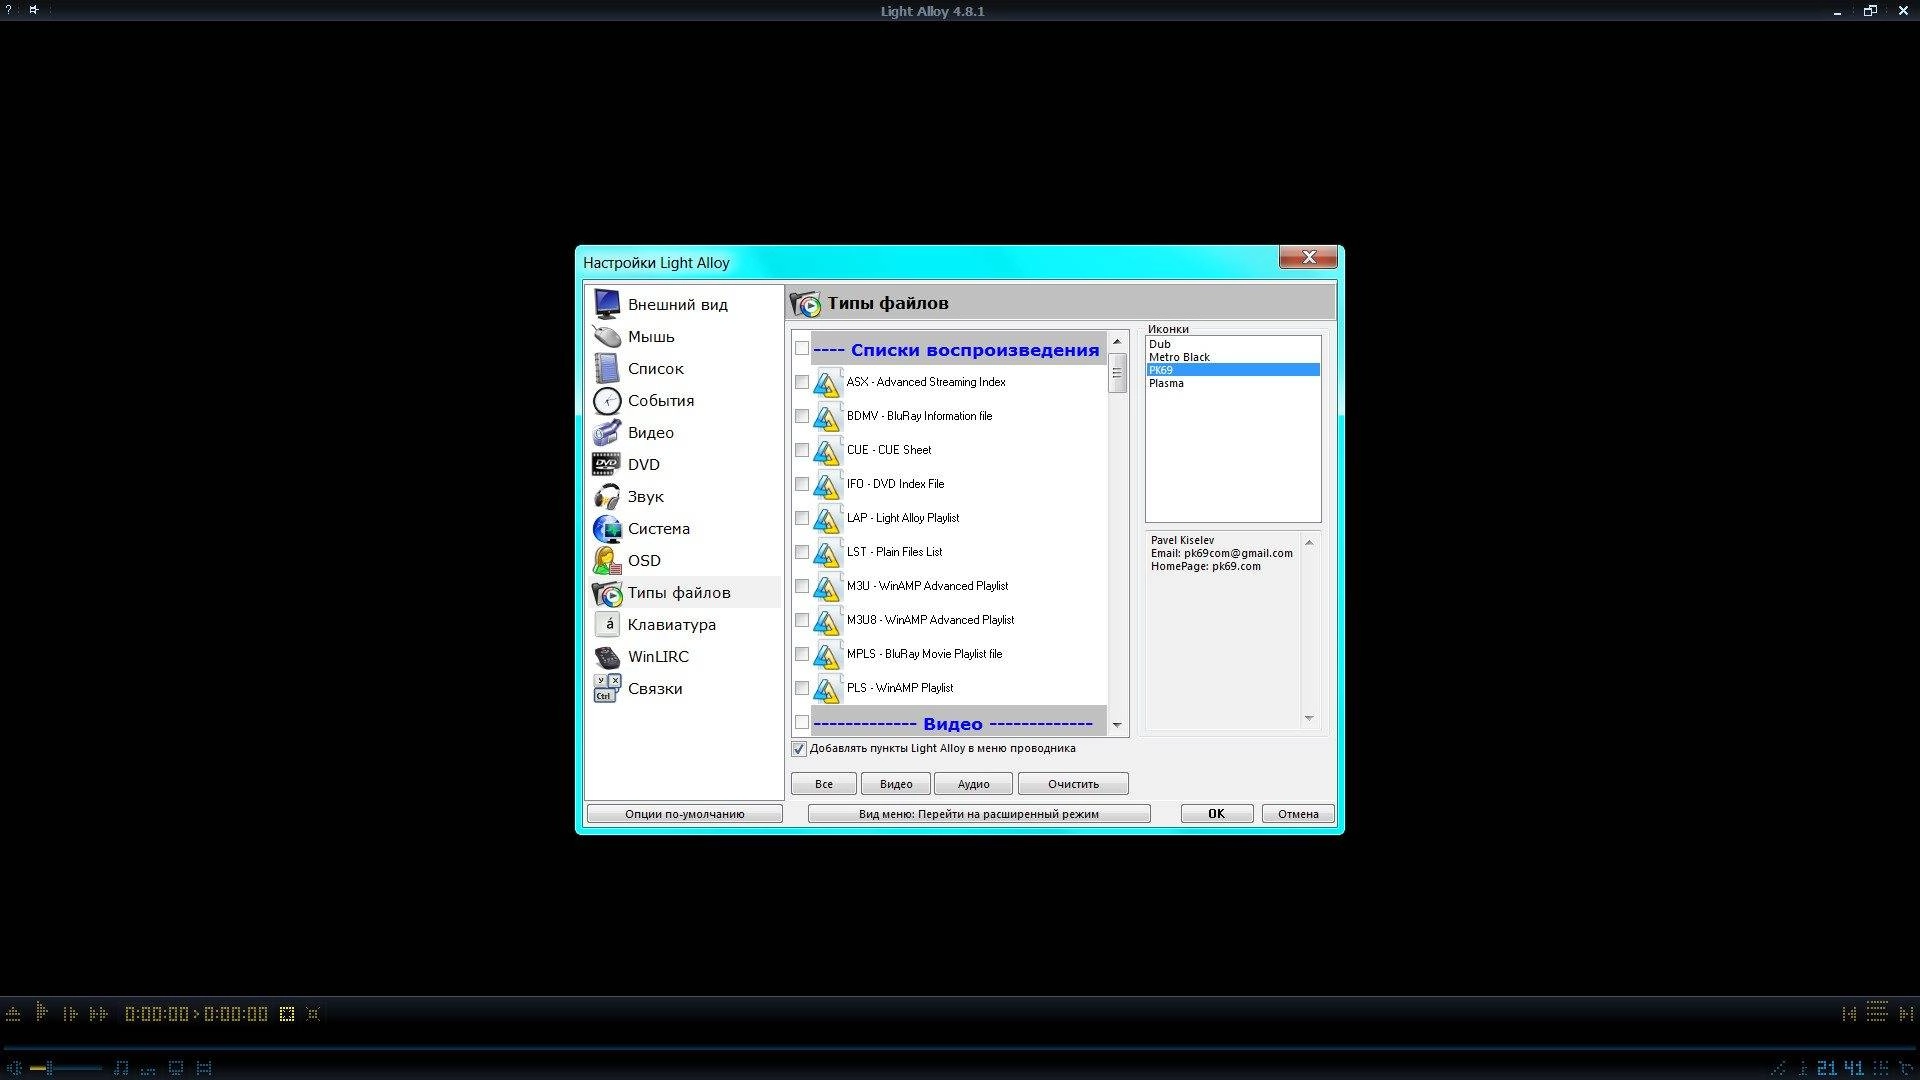Screen dimensions: 1920x1080
Task: Select the PK69 icon set
Action: click(x=1233, y=370)
